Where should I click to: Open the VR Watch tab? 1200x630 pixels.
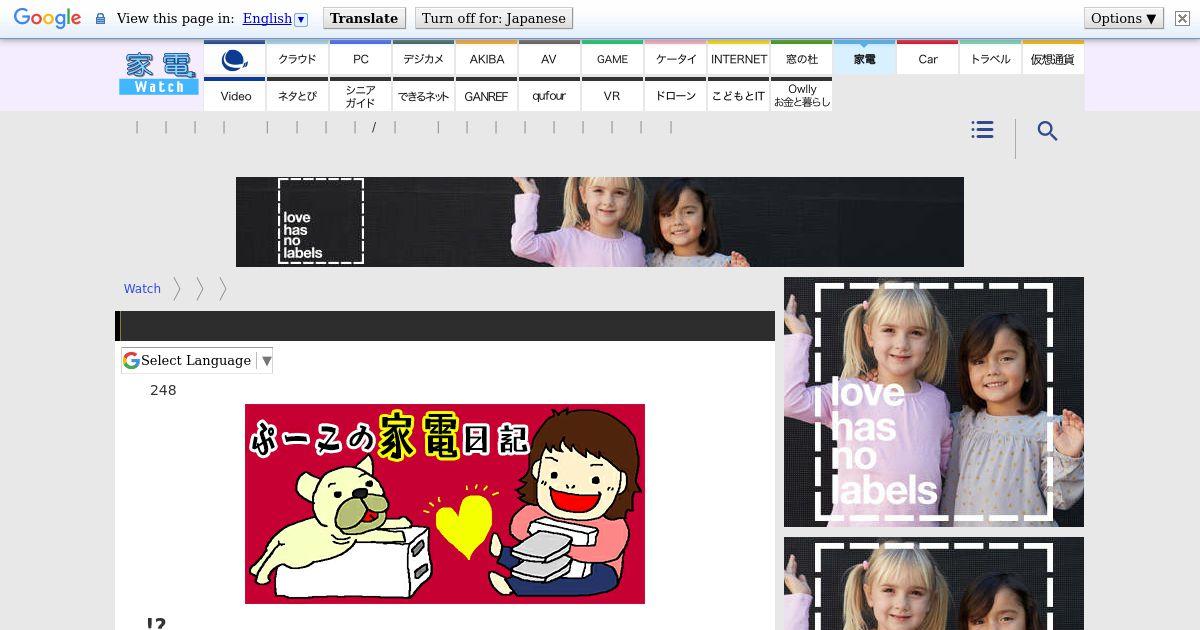pyautogui.click(x=612, y=95)
